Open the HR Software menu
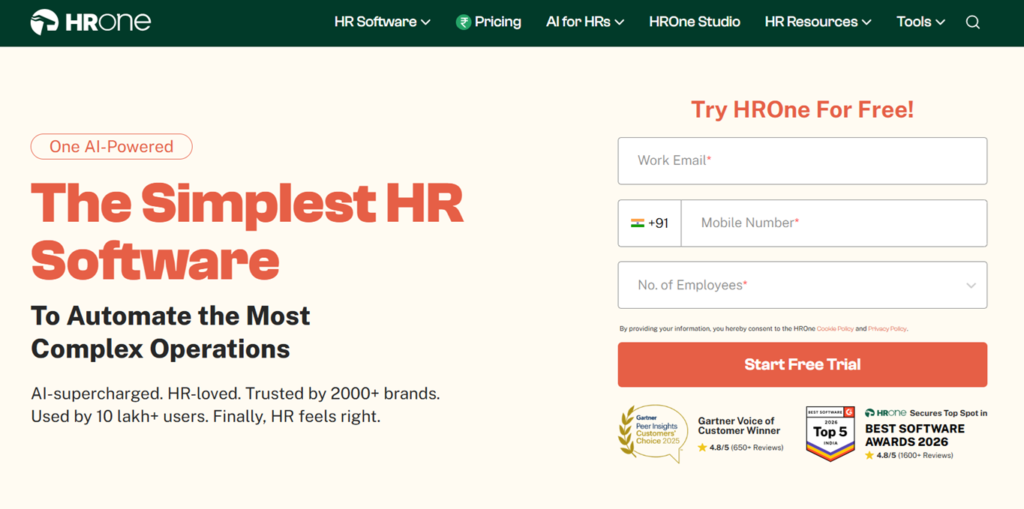1024x509 pixels. click(x=382, y=22)
